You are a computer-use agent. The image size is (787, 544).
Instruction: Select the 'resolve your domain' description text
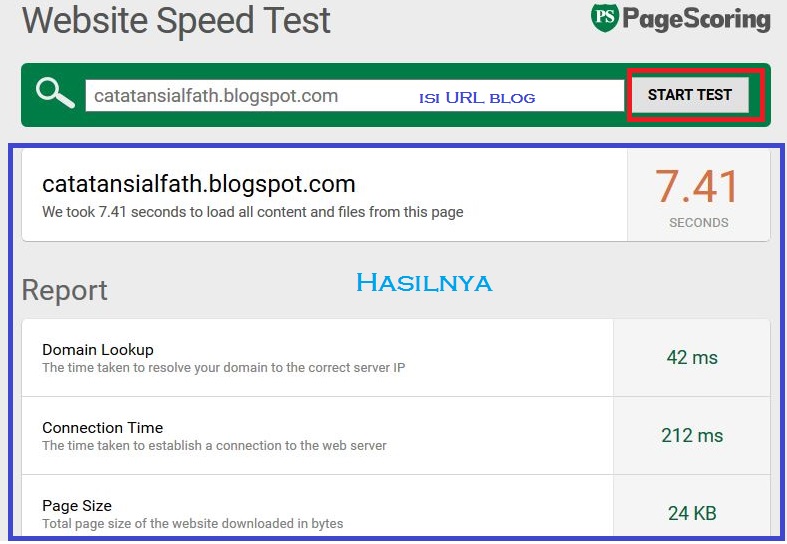point(223,368)
